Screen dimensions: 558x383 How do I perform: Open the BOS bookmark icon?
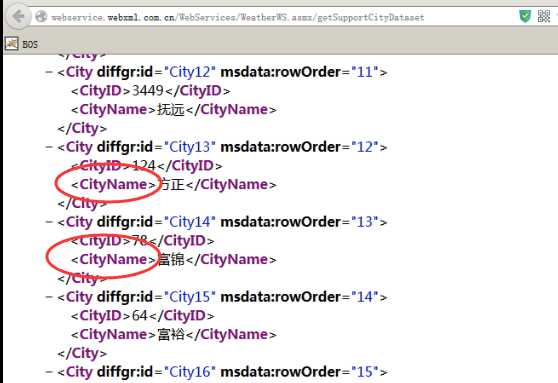[11, 44]
